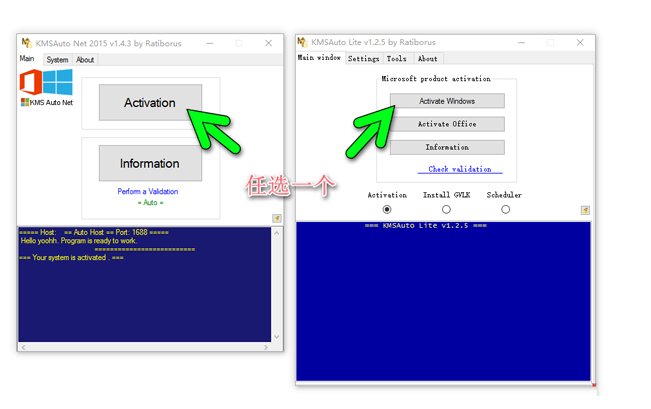The height and width of the screenshot is (409, 651).
Task: Minimize the KMSAuto Net 2015 window
Action: click(x=209, y=43)
